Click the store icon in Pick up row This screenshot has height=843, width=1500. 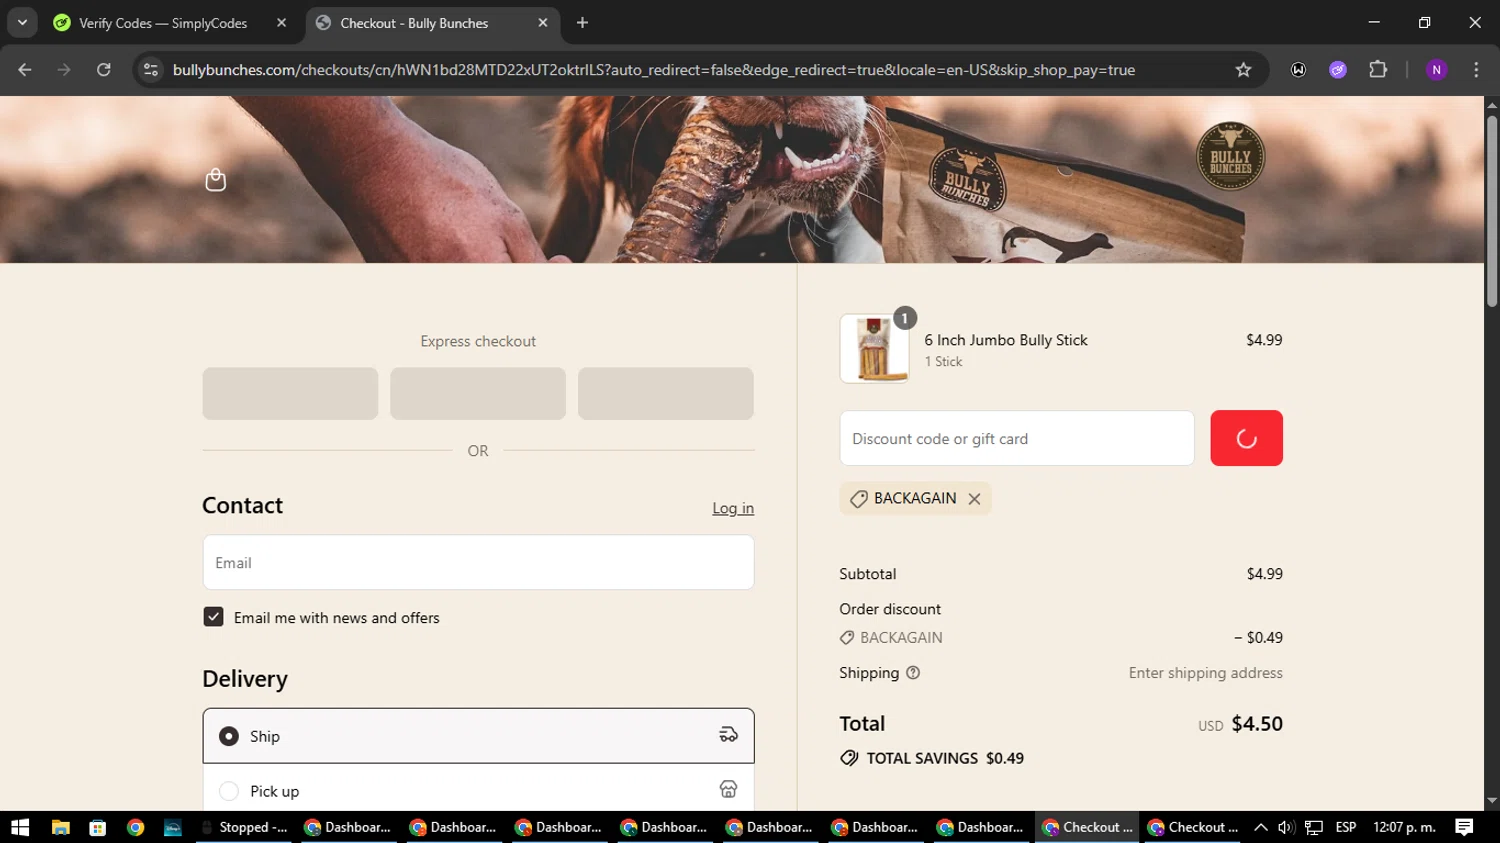click(x=728, y=790)
